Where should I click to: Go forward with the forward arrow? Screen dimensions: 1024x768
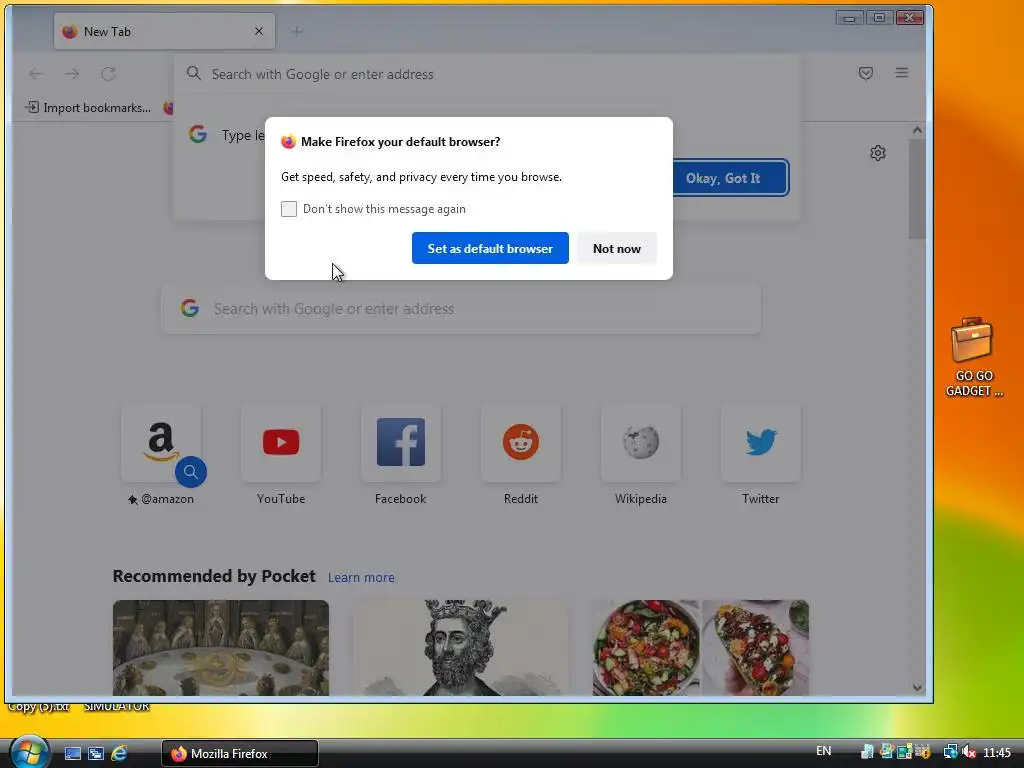pos(72,74)
